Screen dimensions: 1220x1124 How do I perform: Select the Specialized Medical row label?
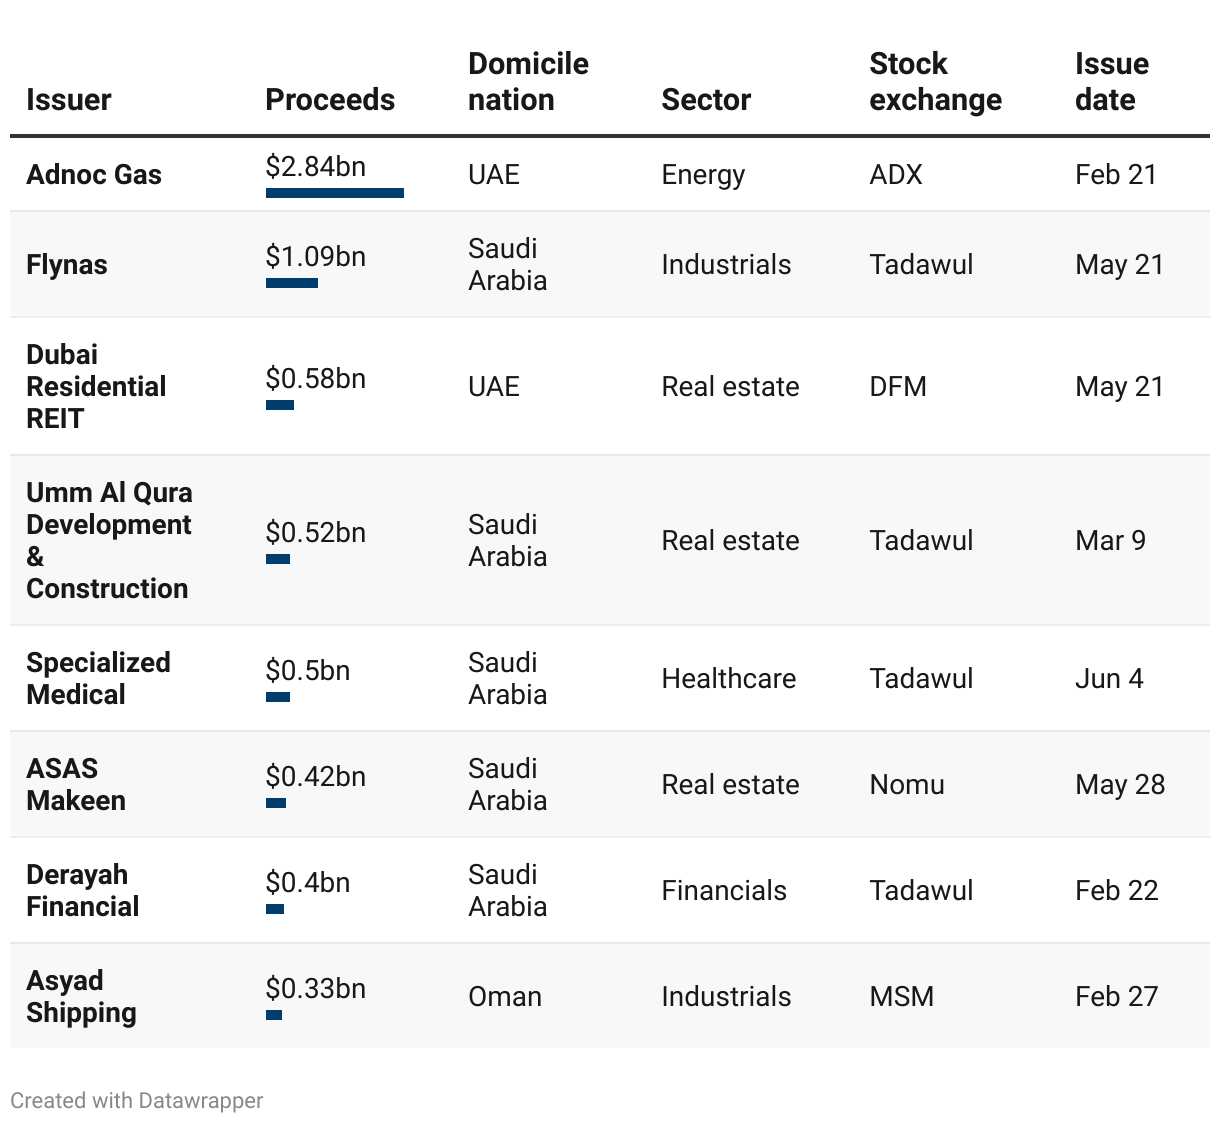click(x=98, y=679)
